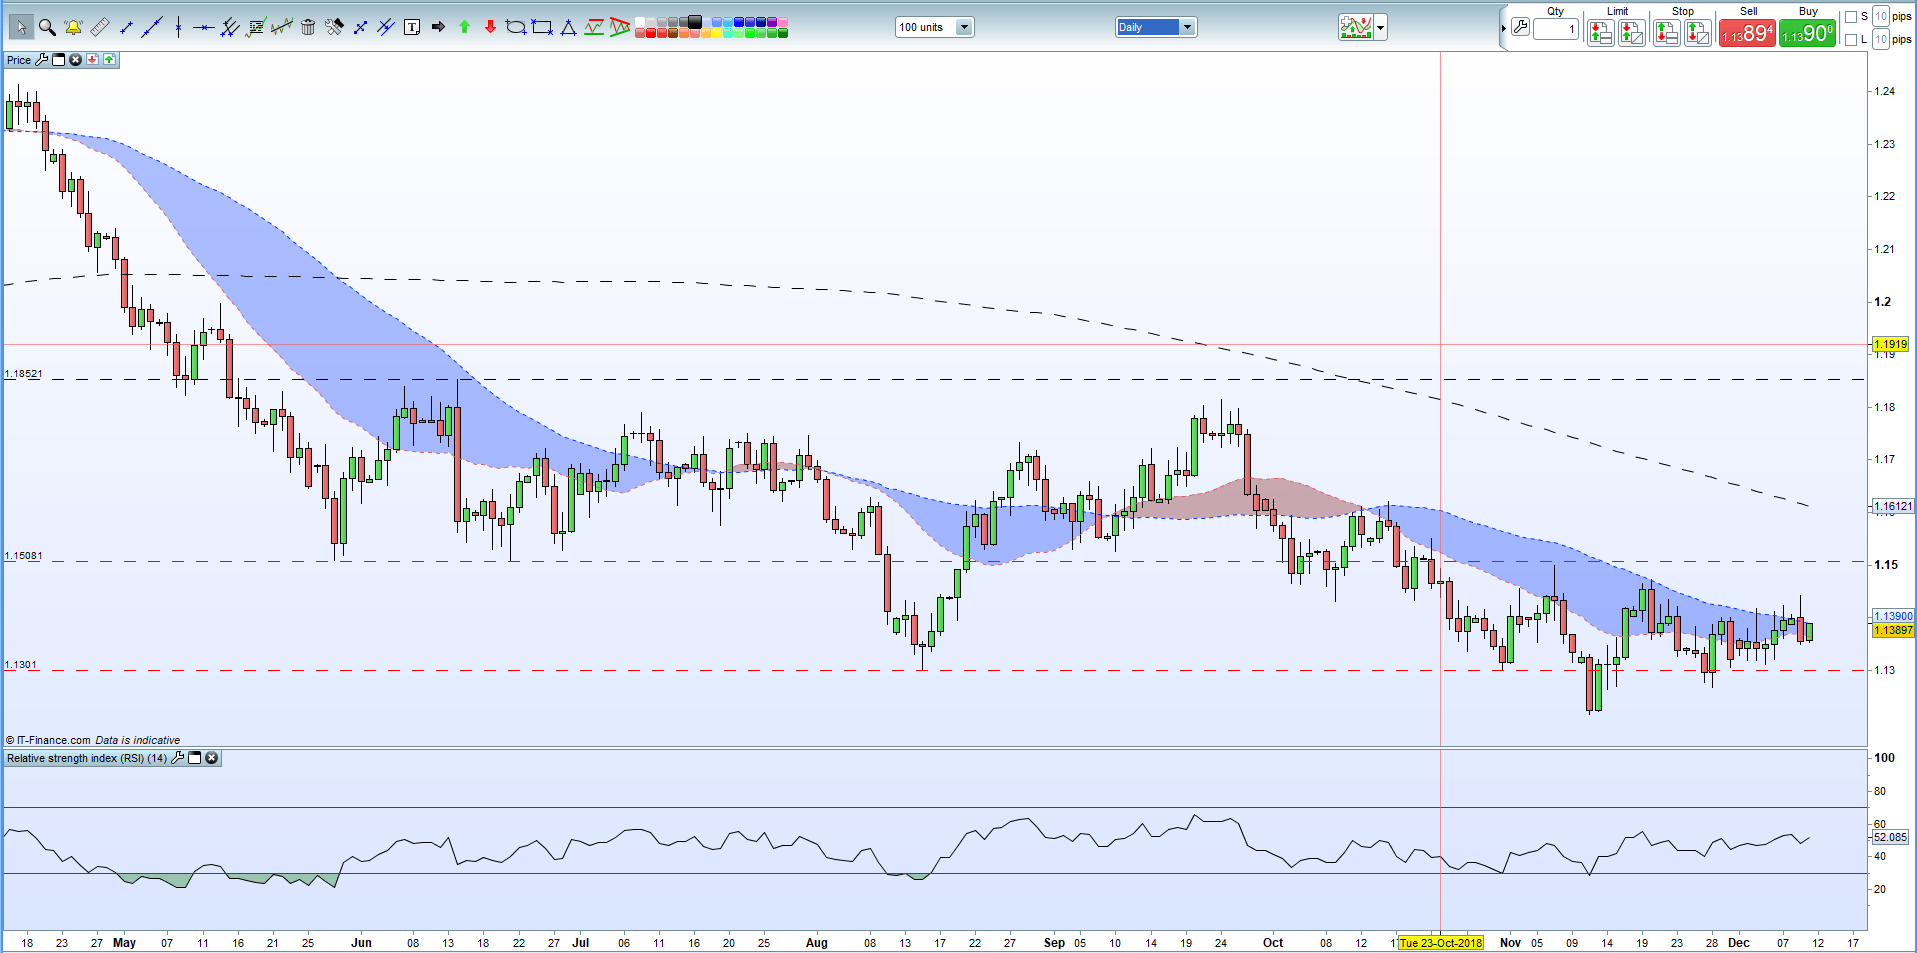The width and height of the screenshot is (1917, 953).
Task: Click second Stop order button
Action: pyautogui.click(x=1698, y=33)
